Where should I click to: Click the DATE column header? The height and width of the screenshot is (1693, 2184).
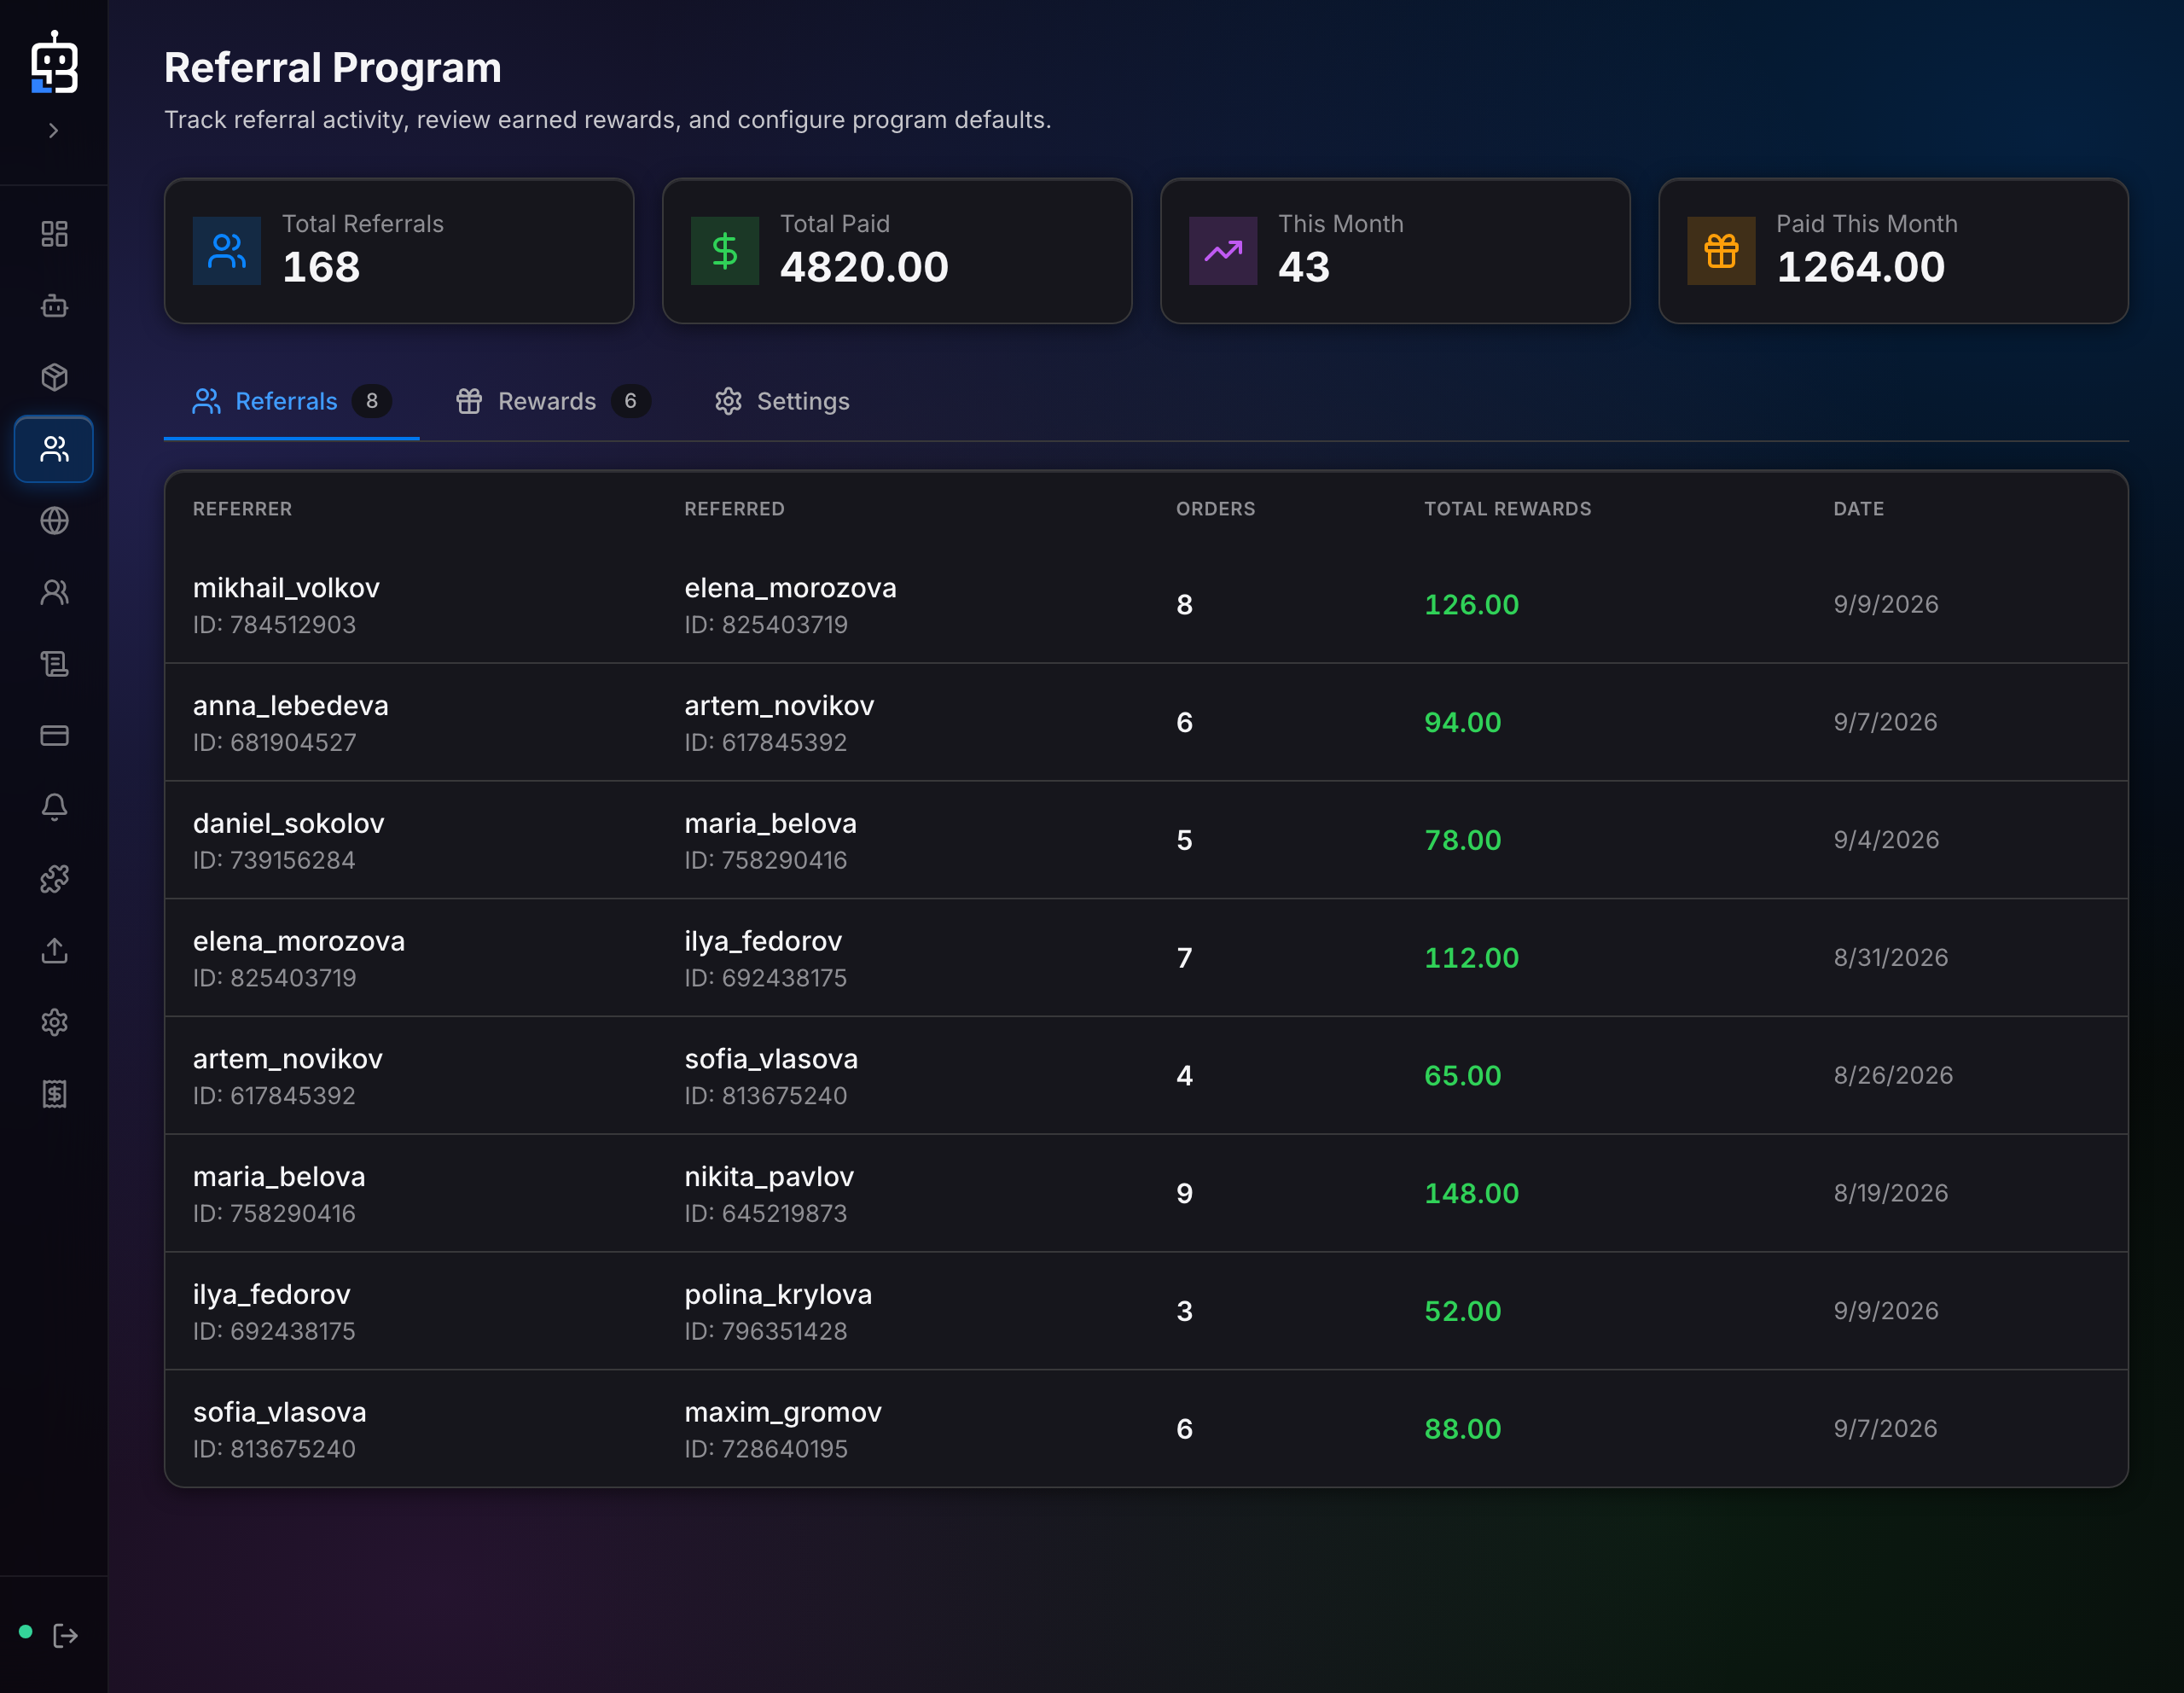1859,509
